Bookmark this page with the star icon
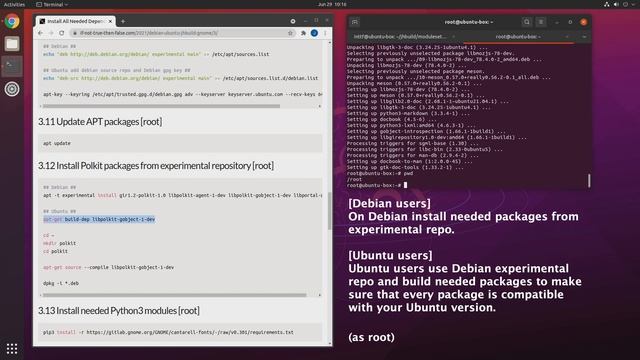Screen dimensions: 640x360 click(x=290, y=33)
